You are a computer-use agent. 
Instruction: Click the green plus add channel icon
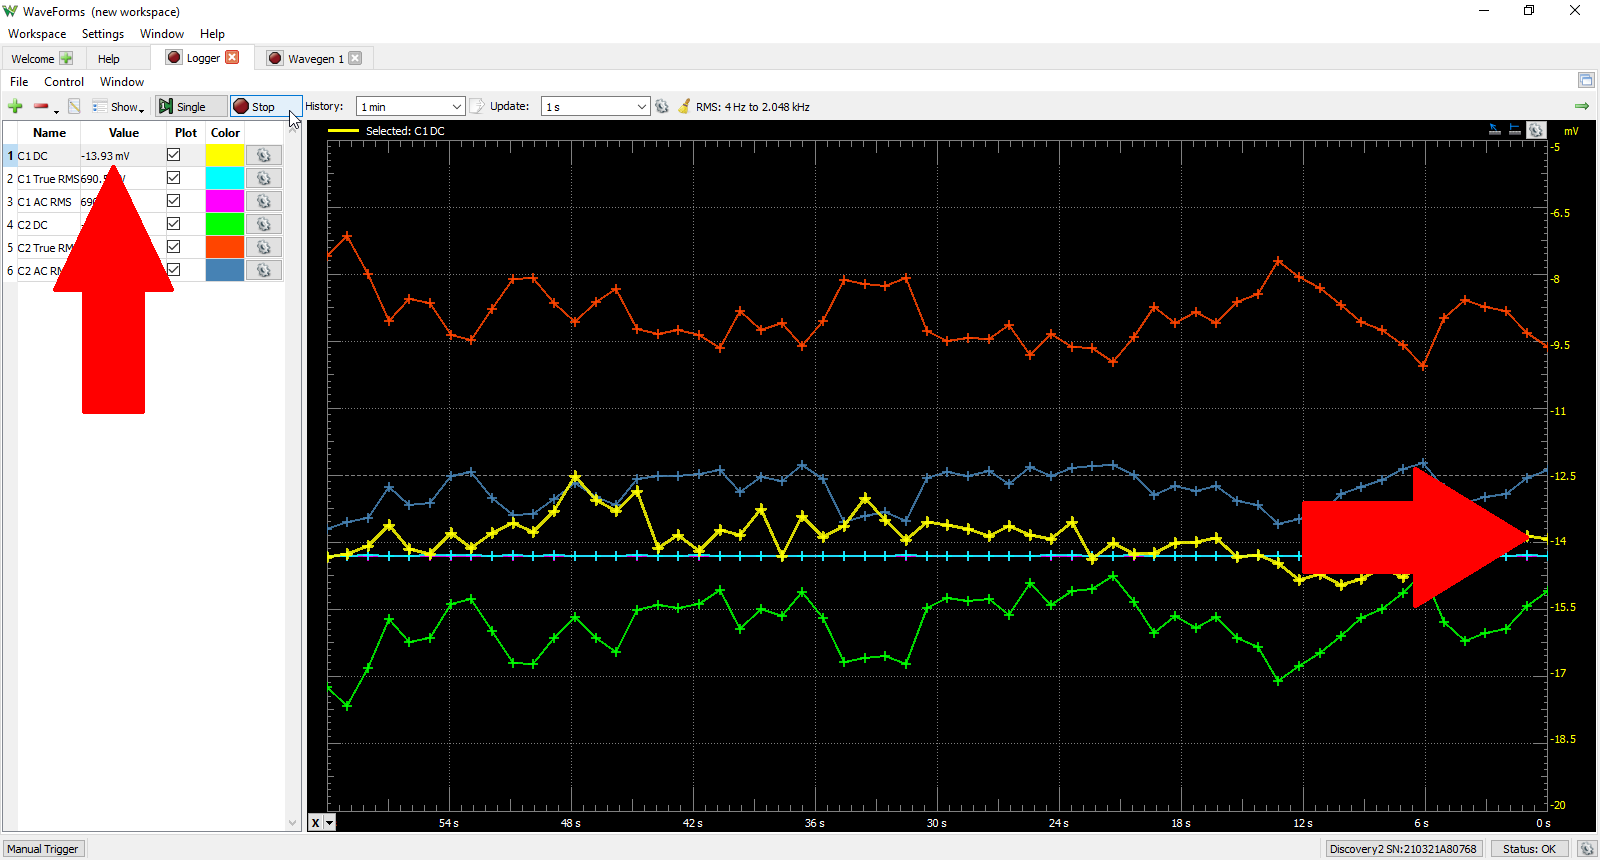pyautogui.click(x=15, y=106)
